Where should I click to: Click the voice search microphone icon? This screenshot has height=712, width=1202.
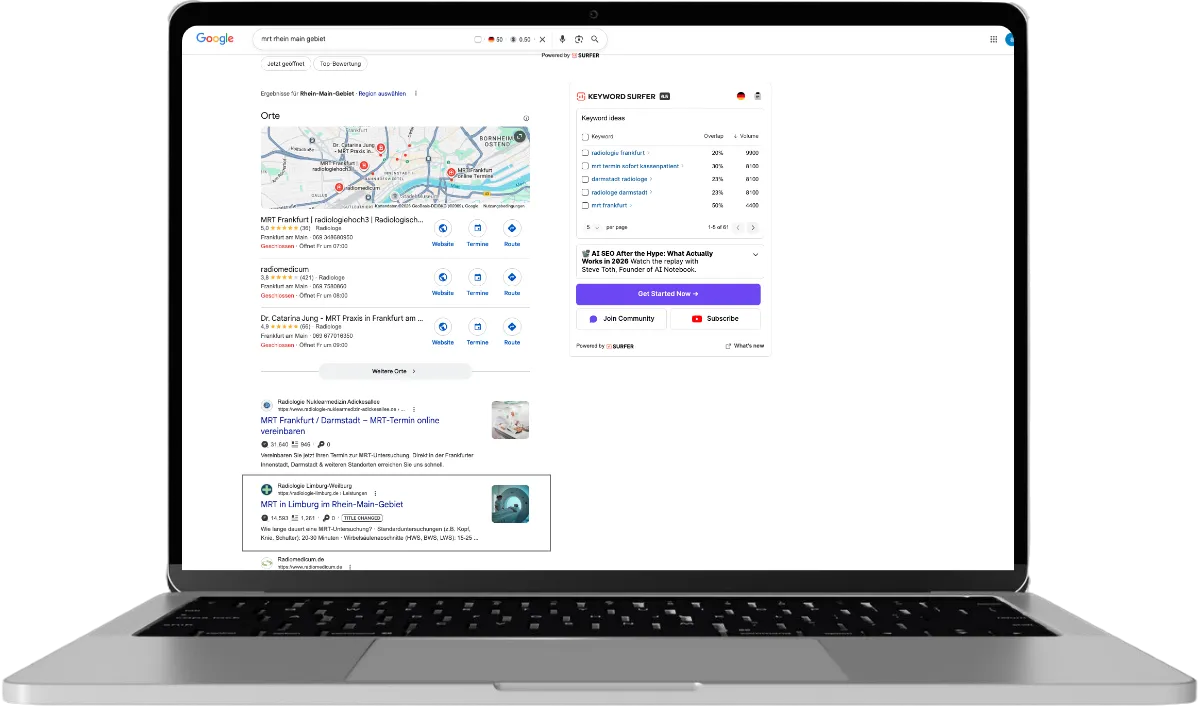(562, 39)
